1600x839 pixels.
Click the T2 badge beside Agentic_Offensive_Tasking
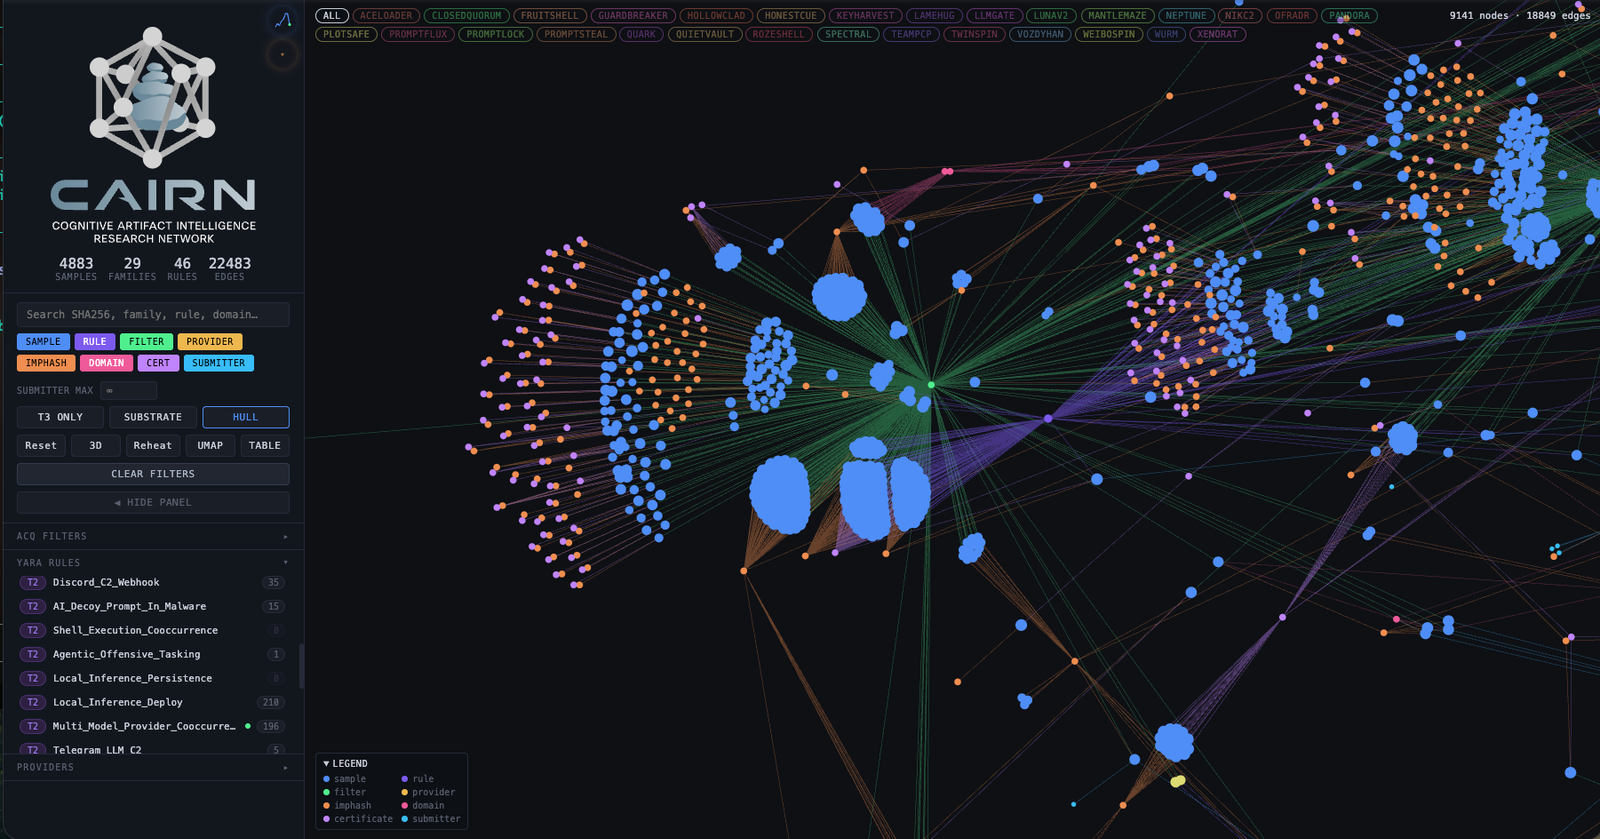click(x=33, y=654)
